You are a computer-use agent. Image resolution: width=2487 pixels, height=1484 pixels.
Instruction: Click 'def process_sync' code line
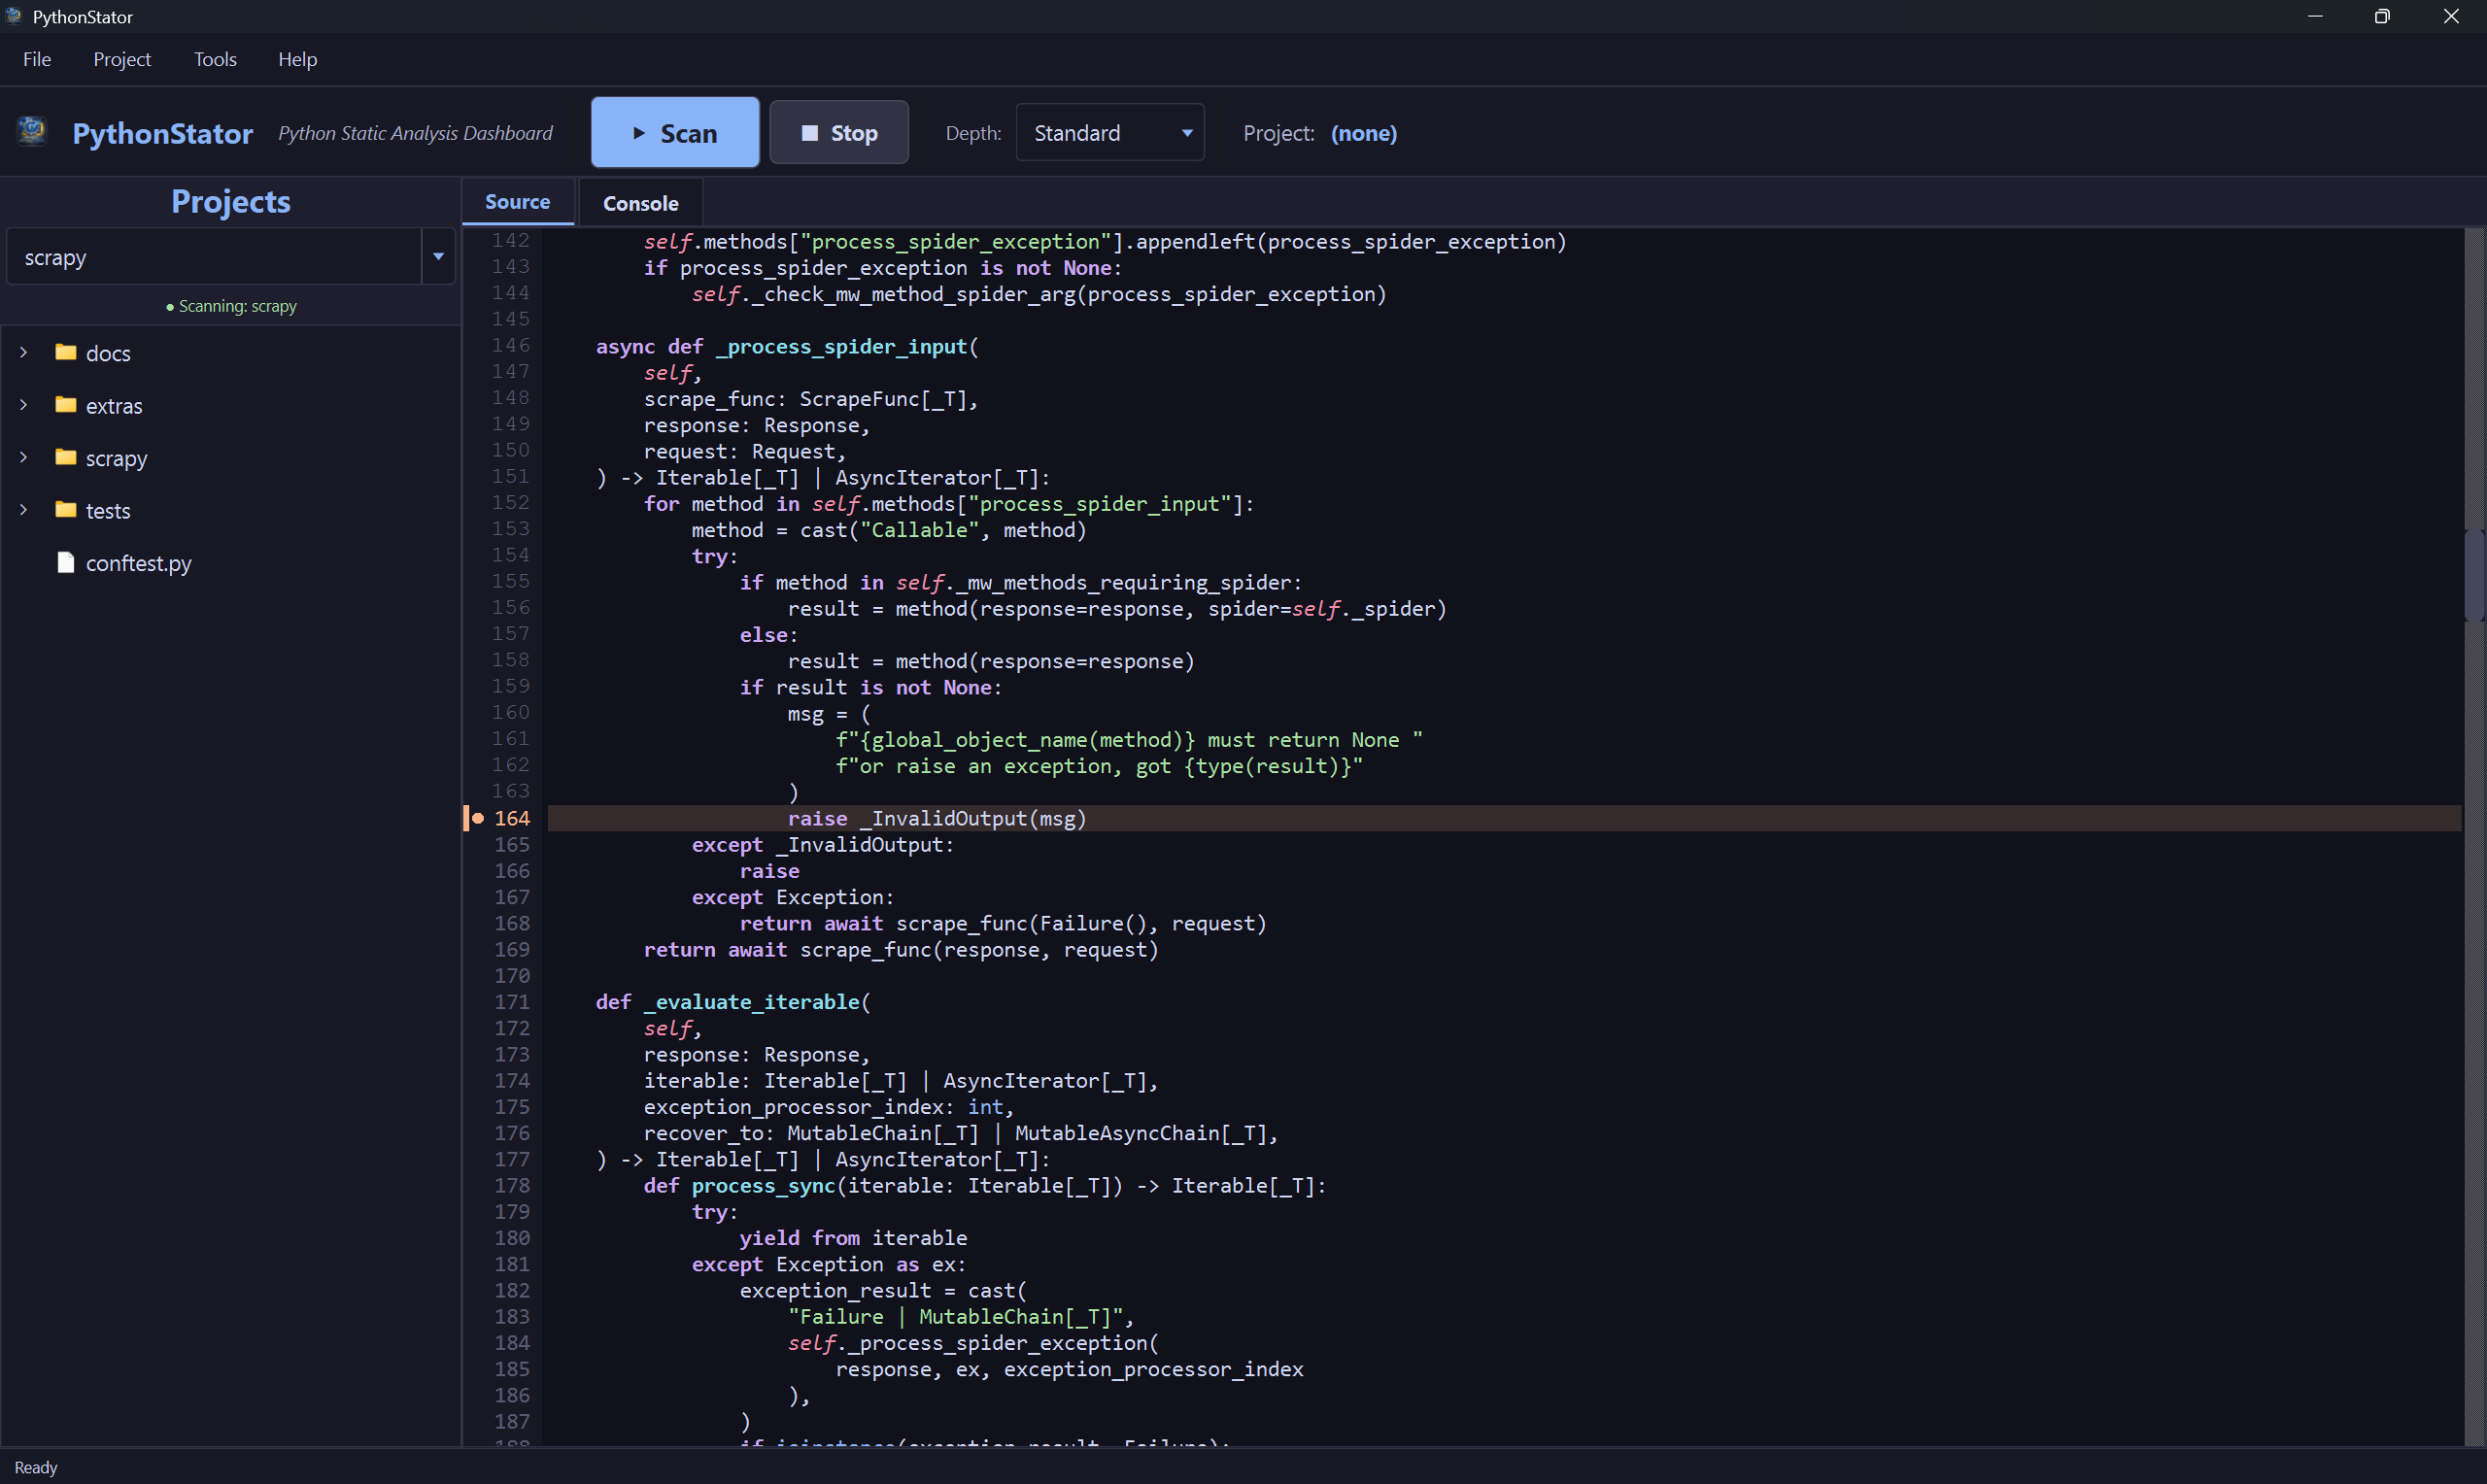coord(985,1186)
